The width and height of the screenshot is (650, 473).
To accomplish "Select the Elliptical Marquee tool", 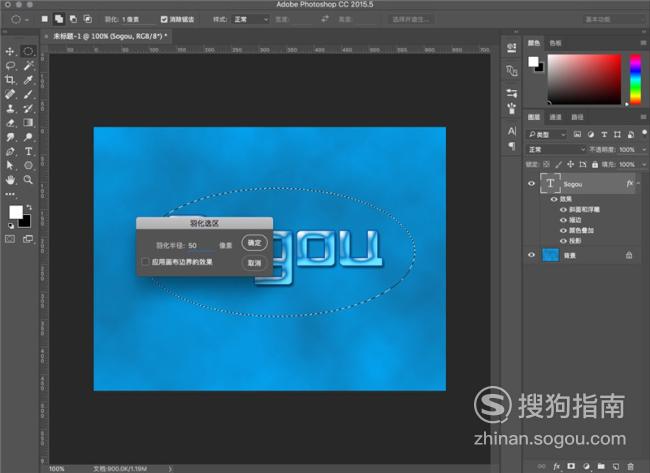I will 28,51.
